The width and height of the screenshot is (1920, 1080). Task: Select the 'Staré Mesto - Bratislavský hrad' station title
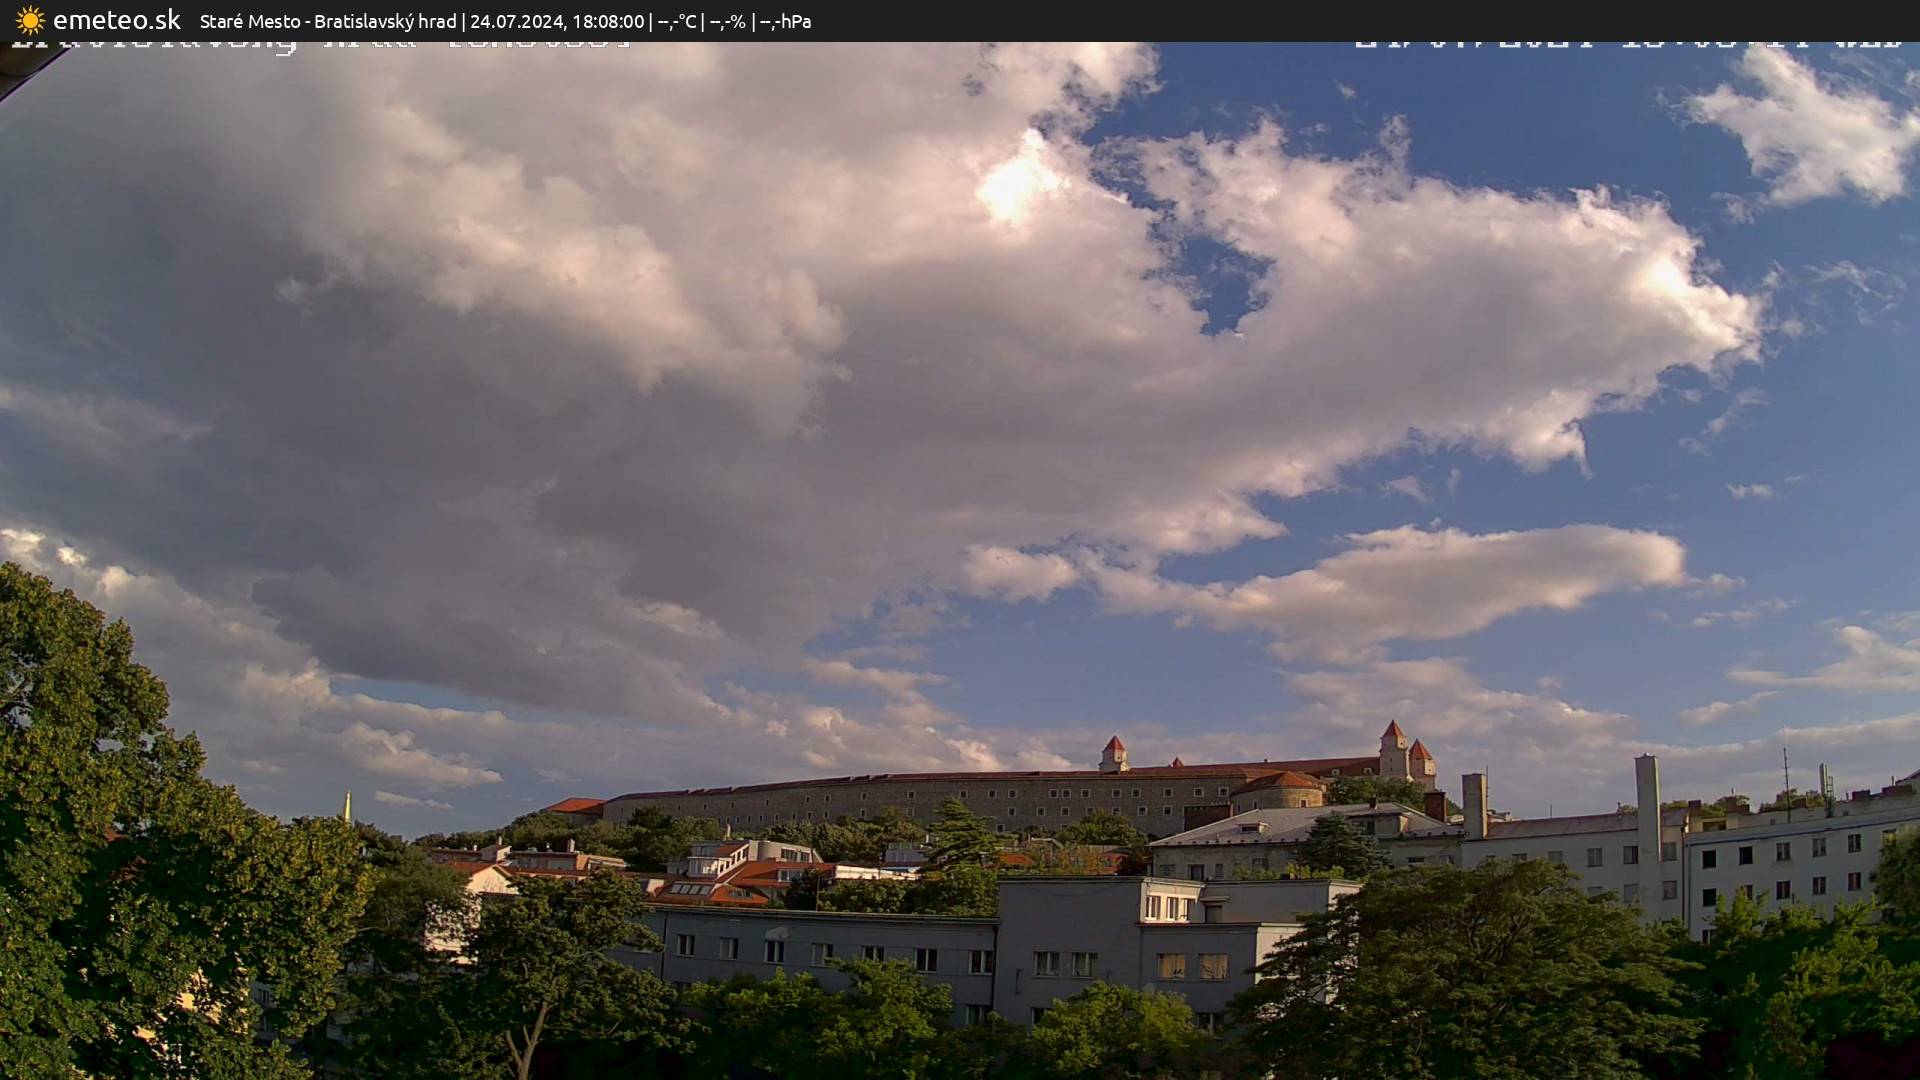click(x=328, y=21)
